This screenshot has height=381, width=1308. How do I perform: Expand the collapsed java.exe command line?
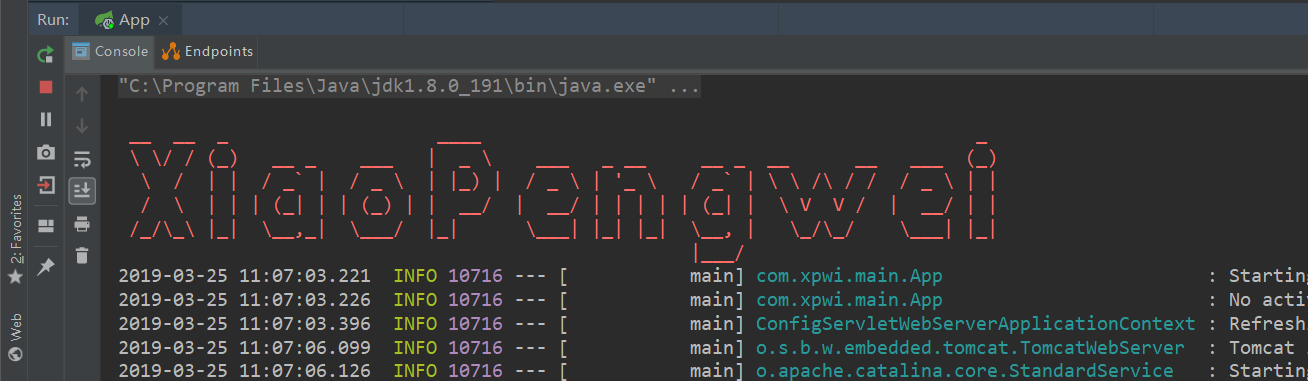click(409, 87)
